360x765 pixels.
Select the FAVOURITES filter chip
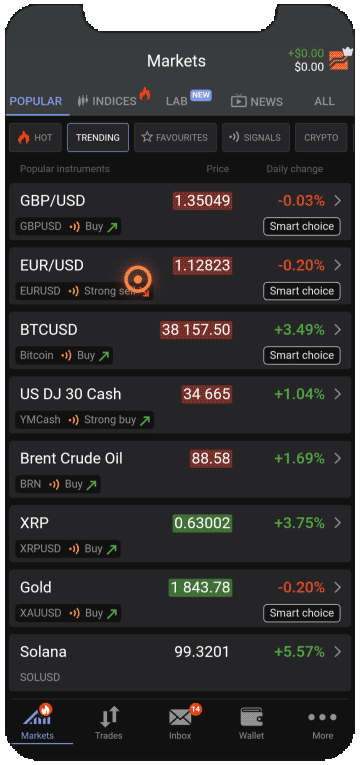[x=175, y=138]
